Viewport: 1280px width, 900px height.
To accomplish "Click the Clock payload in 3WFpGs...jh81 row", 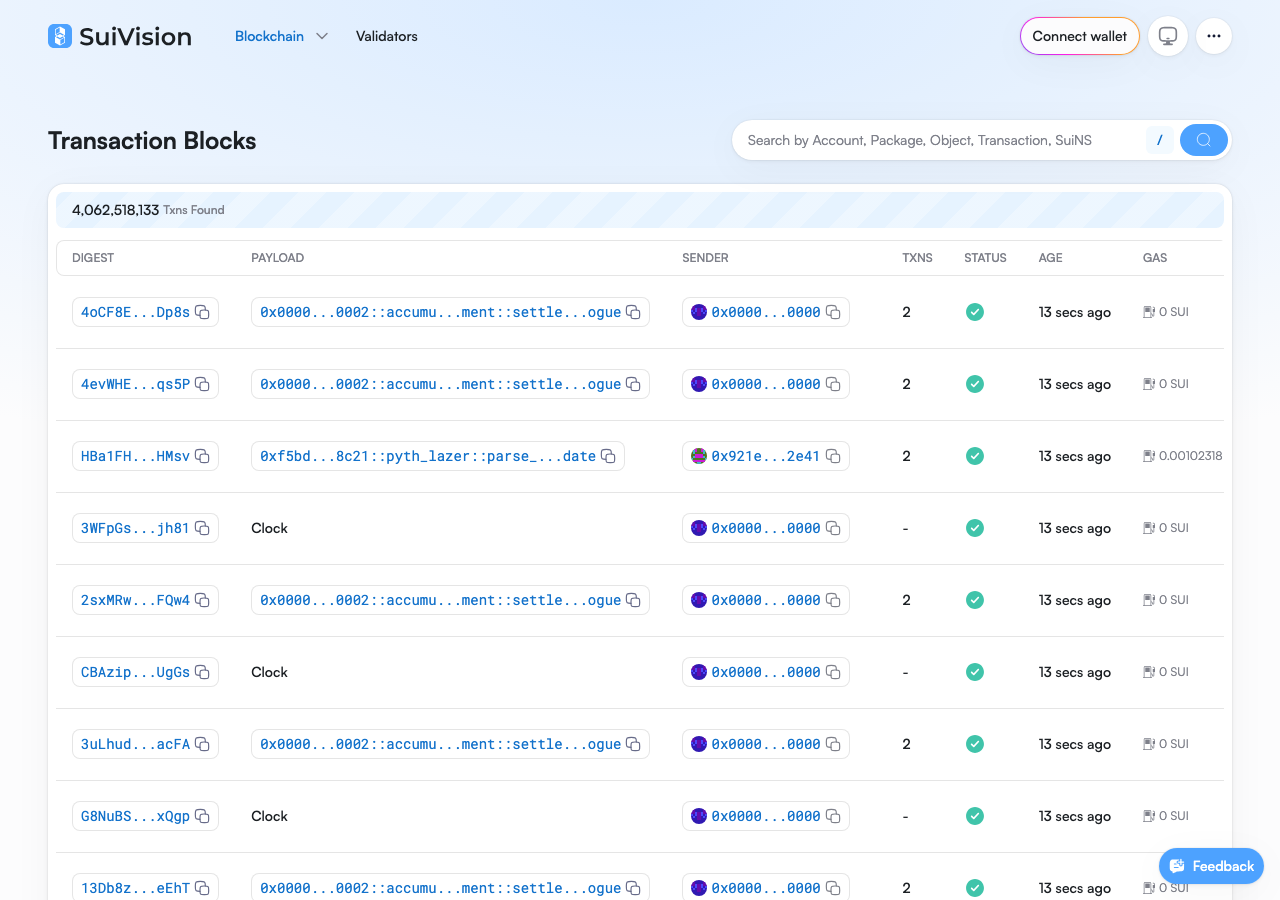I will point(269,528).
